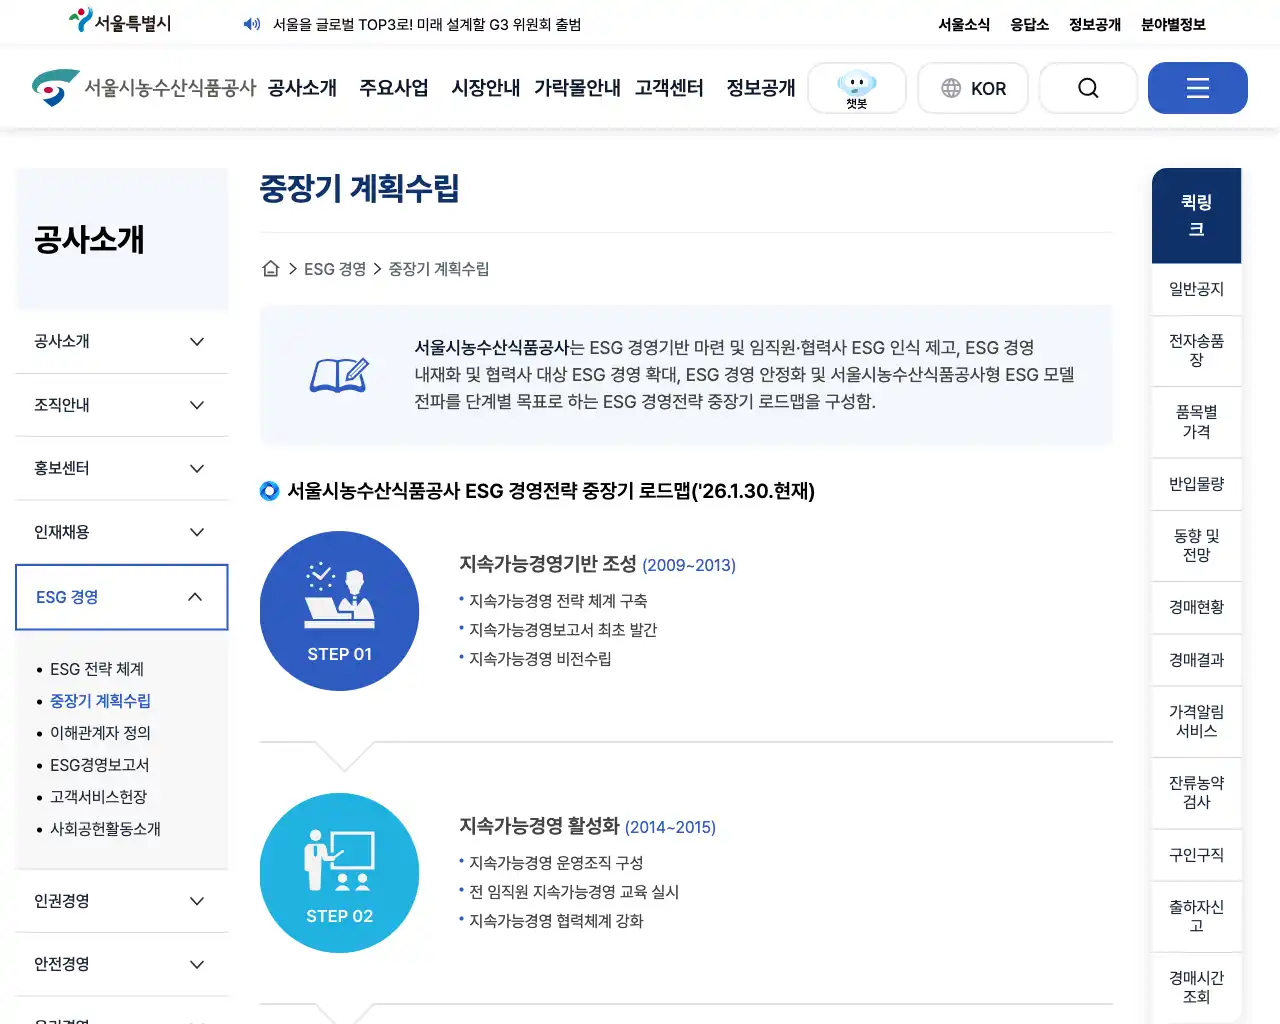Open 주요사업 in main navigation
This screenshot has height=1024, width=1280.
394,88
